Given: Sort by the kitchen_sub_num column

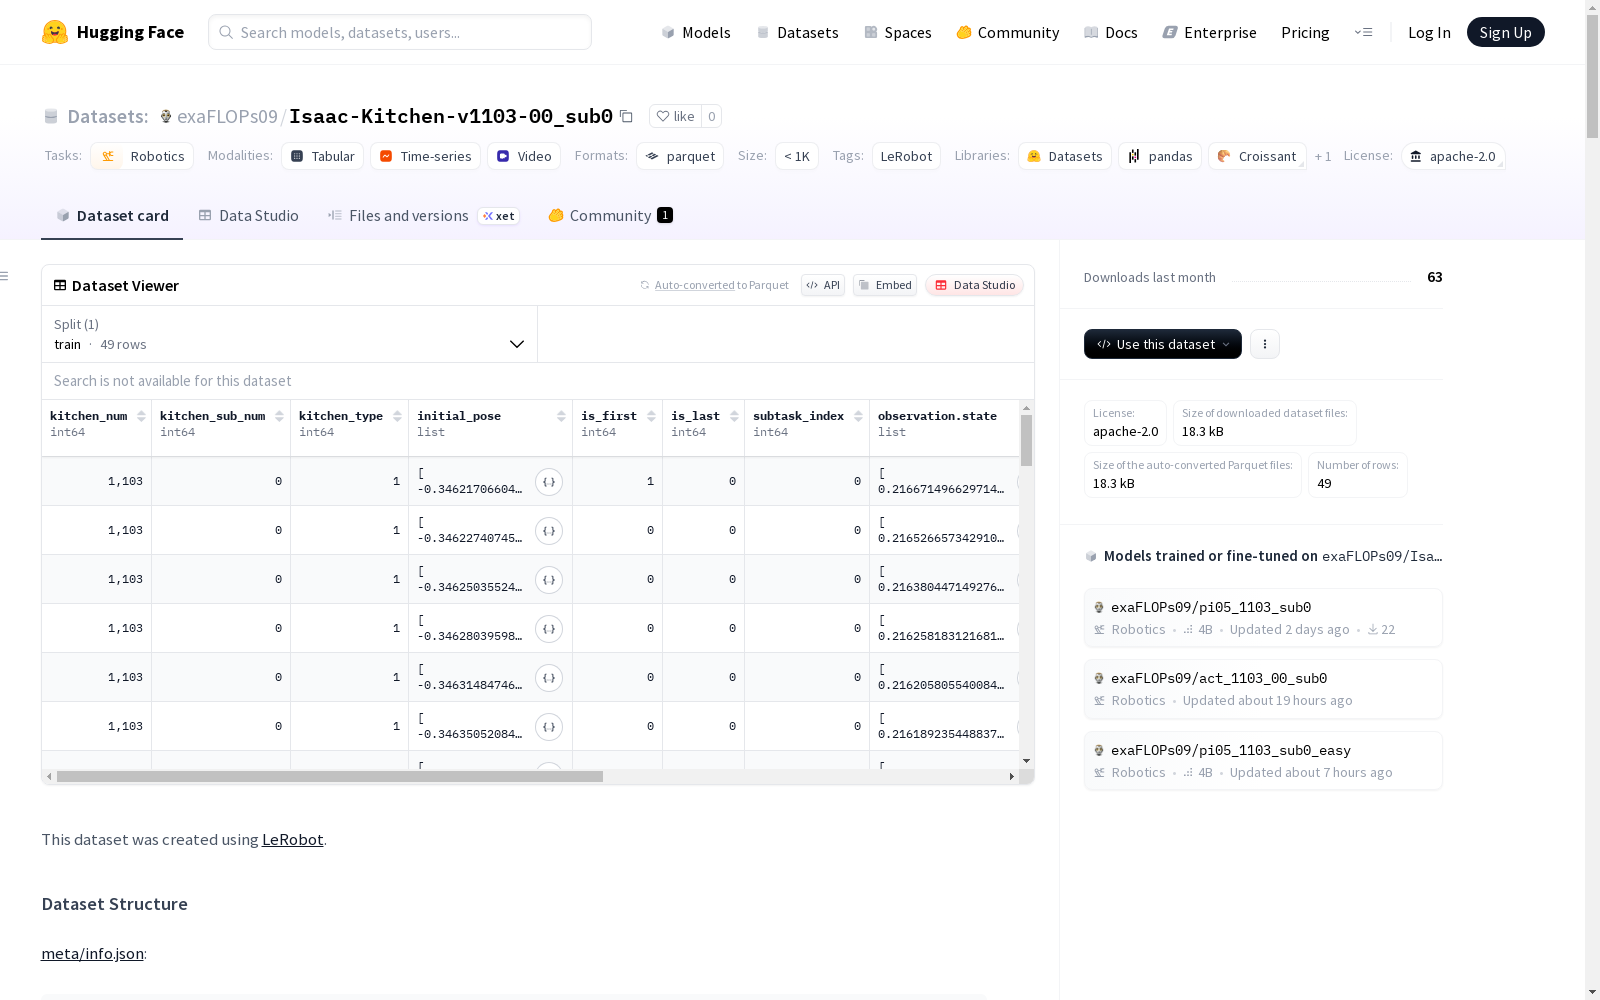Looking at the screenshot, I should coord(279,416).
